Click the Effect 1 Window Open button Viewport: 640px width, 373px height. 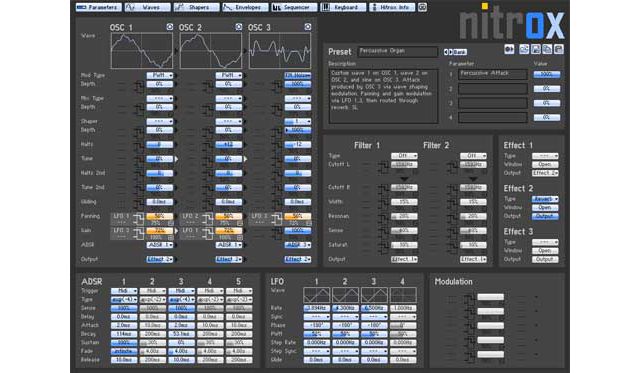click(x=545, y=164)
